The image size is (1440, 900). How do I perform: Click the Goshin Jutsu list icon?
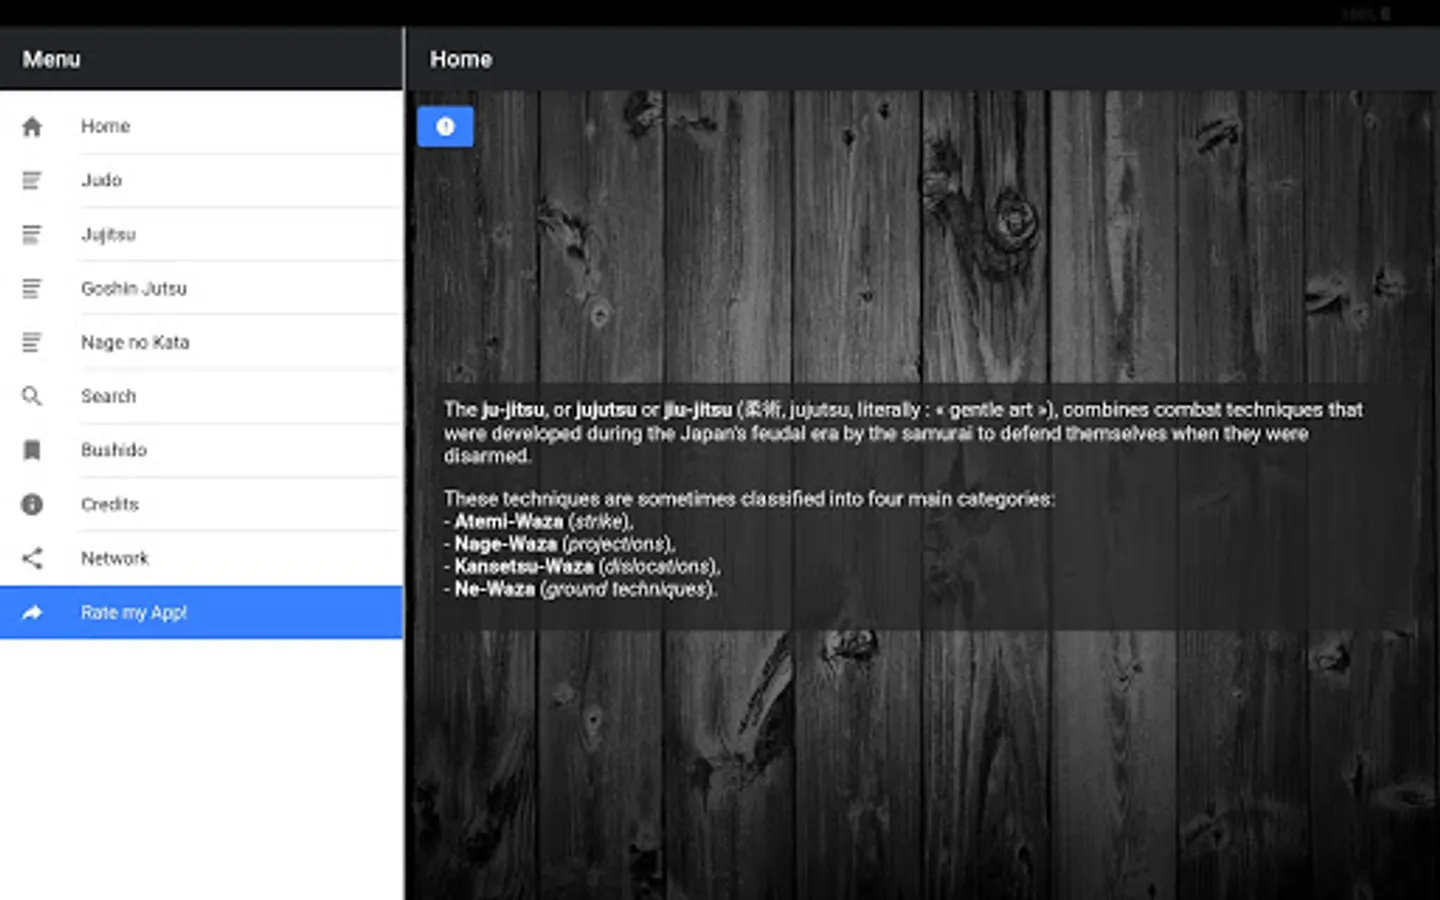coord(32,288)
